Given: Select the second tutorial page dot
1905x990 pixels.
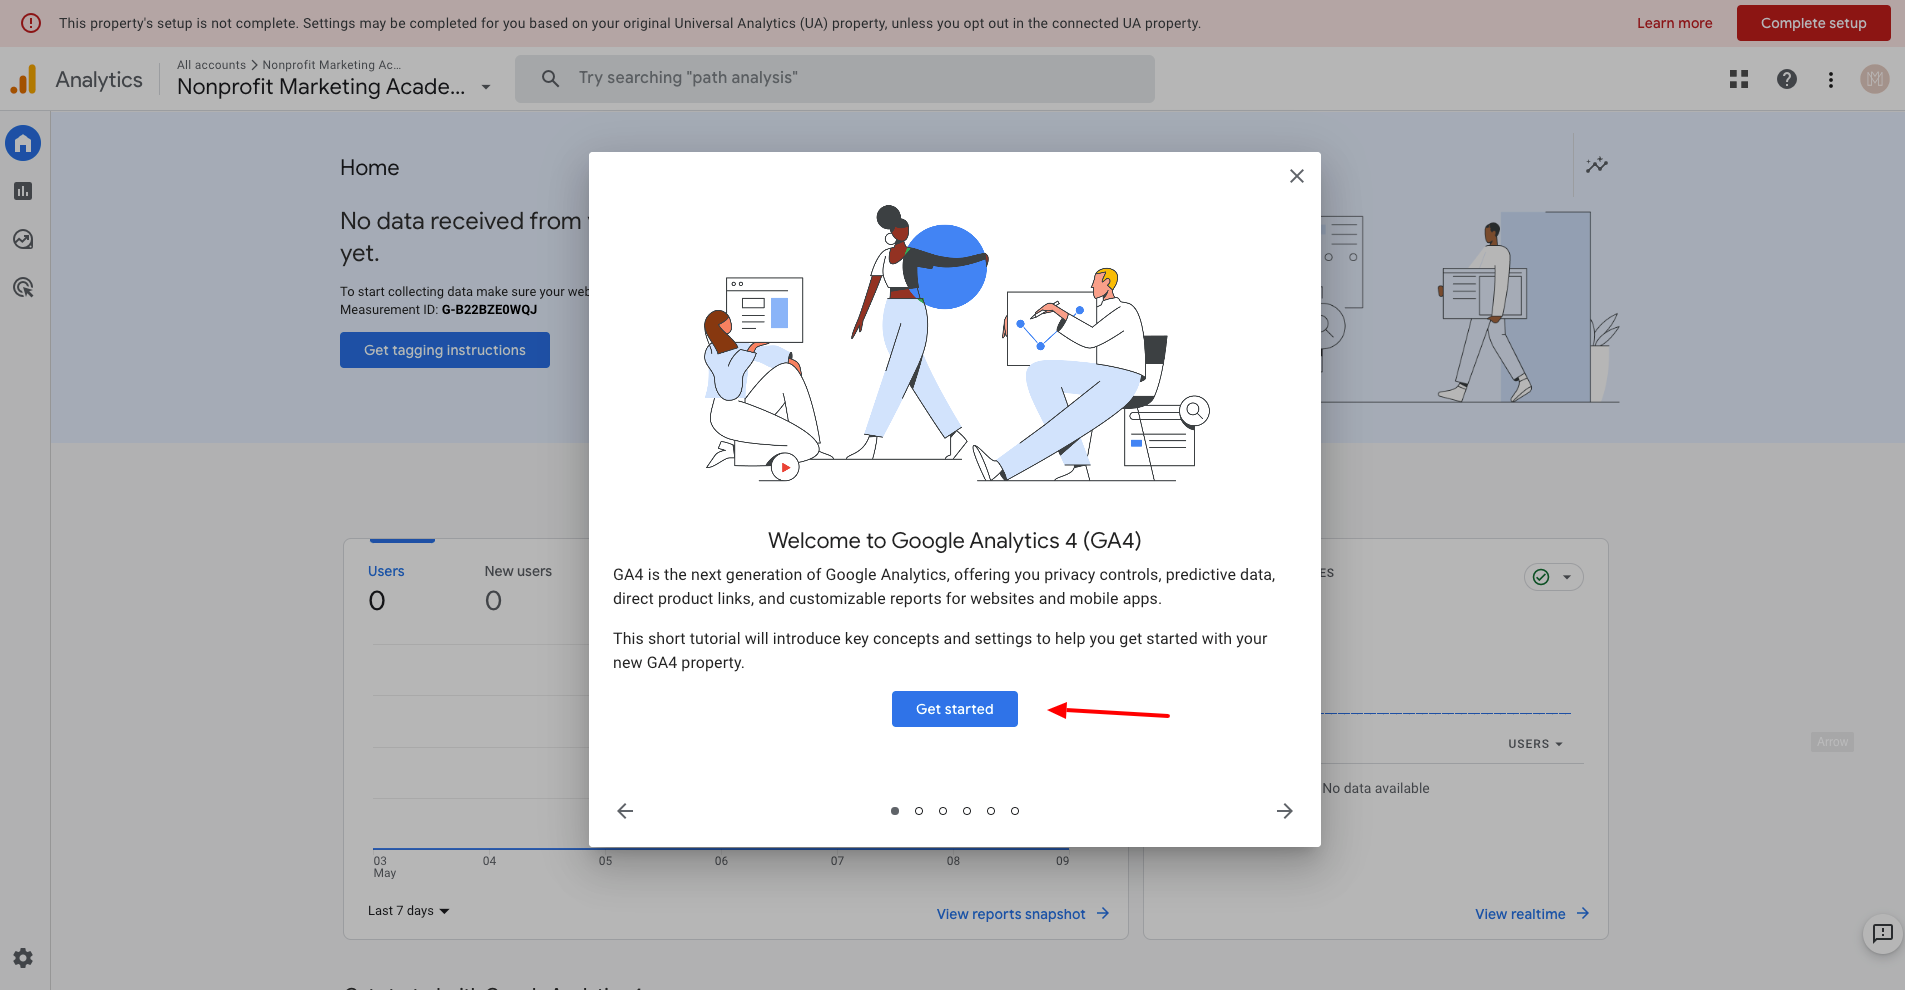Looking at the screenshot, I should click(x=919, y=811).
